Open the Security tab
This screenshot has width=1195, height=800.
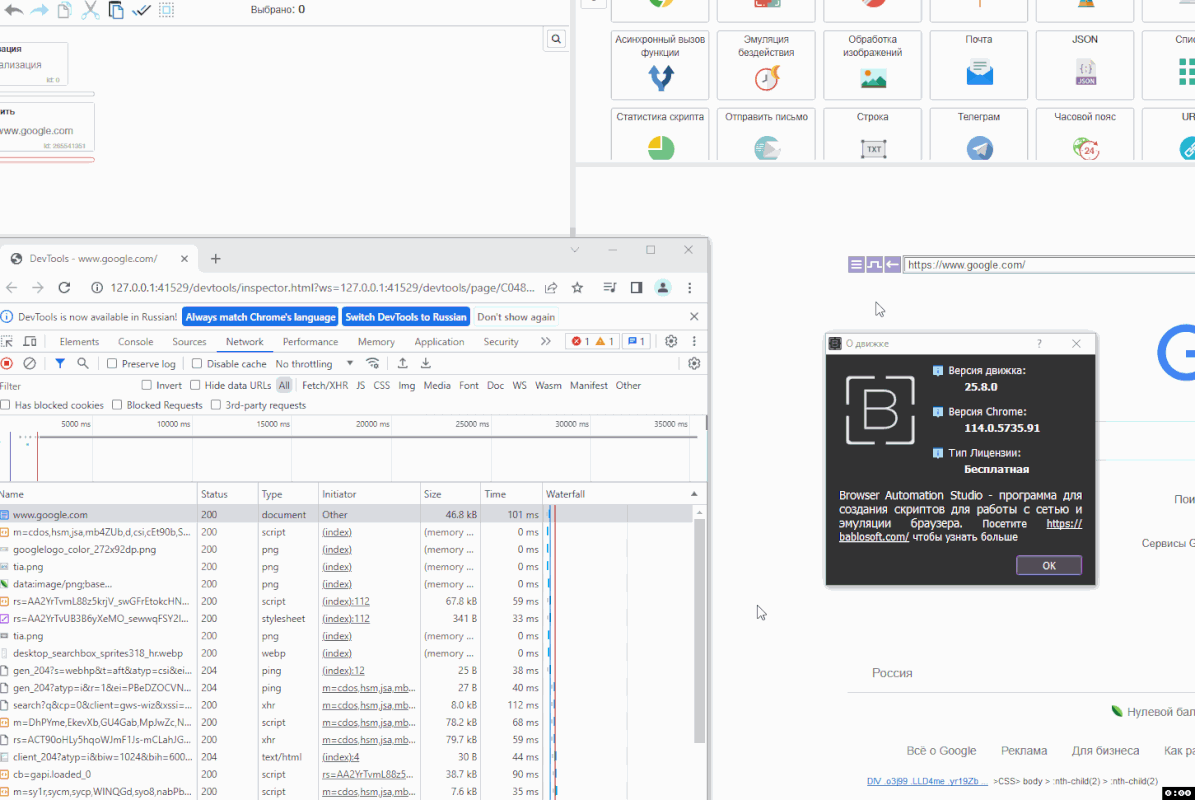click(x=501, y=341)
